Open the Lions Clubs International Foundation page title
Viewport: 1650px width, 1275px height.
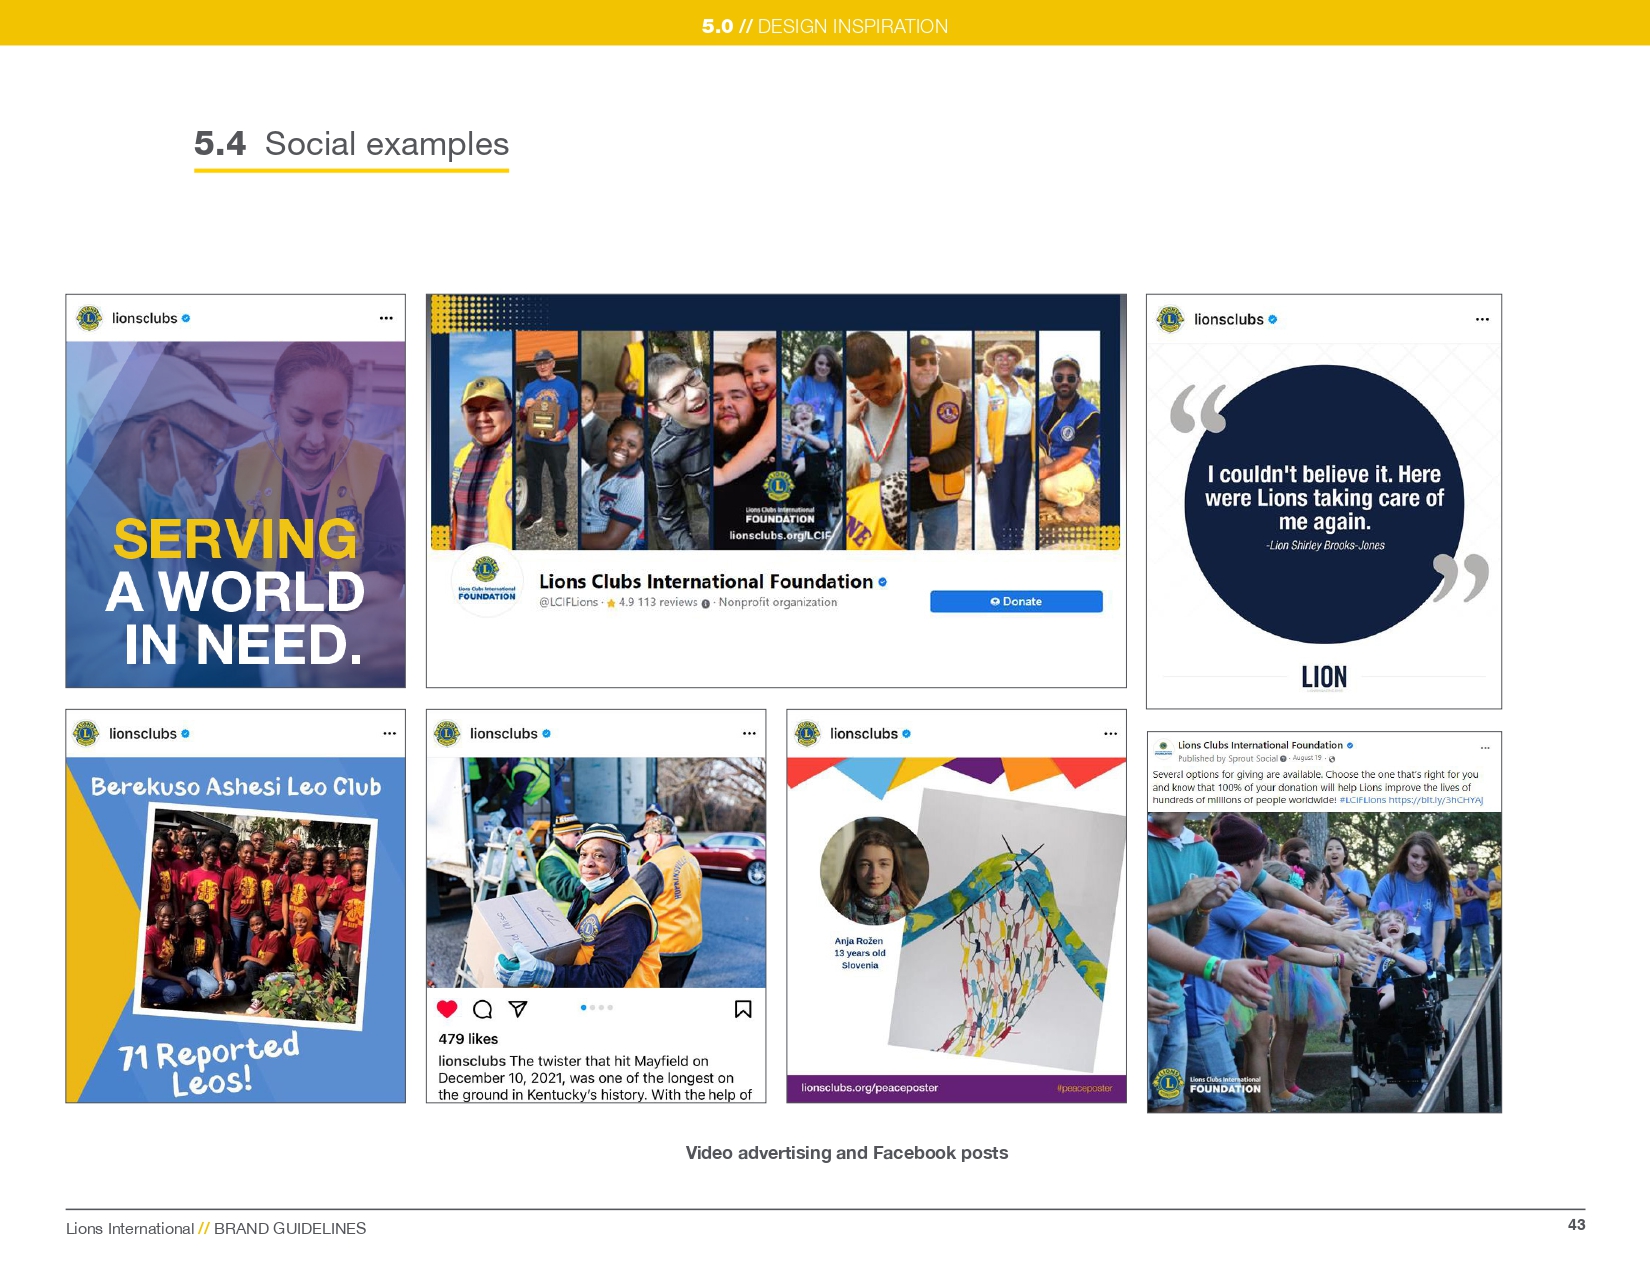[x=706, y=581]
